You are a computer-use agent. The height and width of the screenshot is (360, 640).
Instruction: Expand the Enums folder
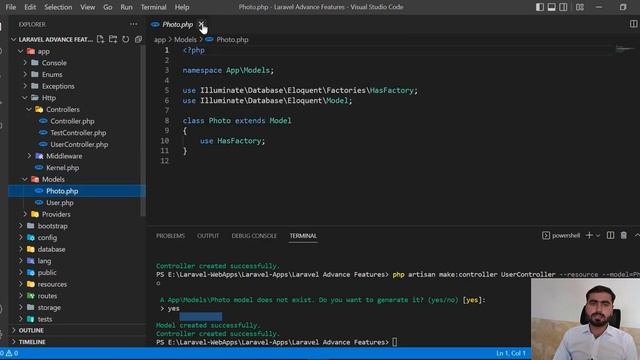[x=77, y=75]
